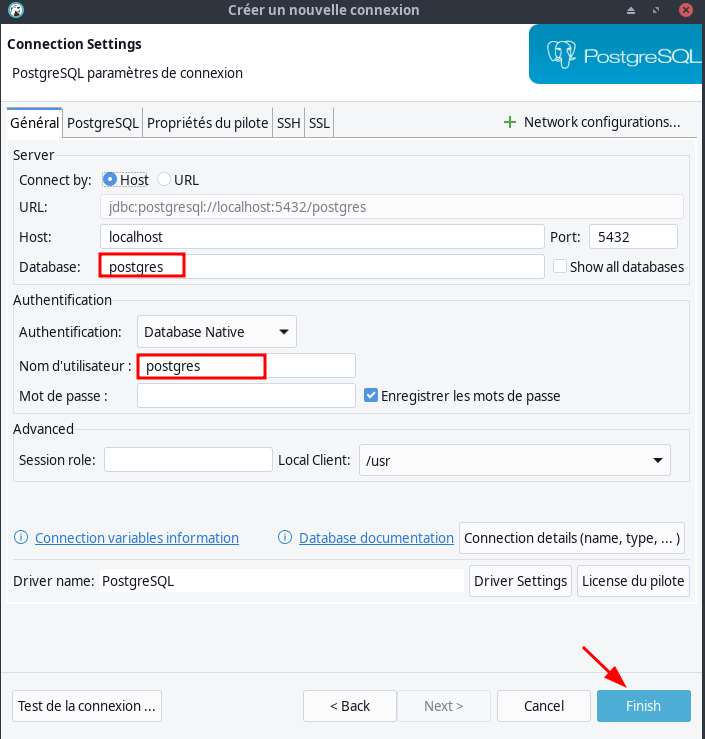705x739 pixels.
Task: Open the SSH tab
Action: (x=288, y=123)
